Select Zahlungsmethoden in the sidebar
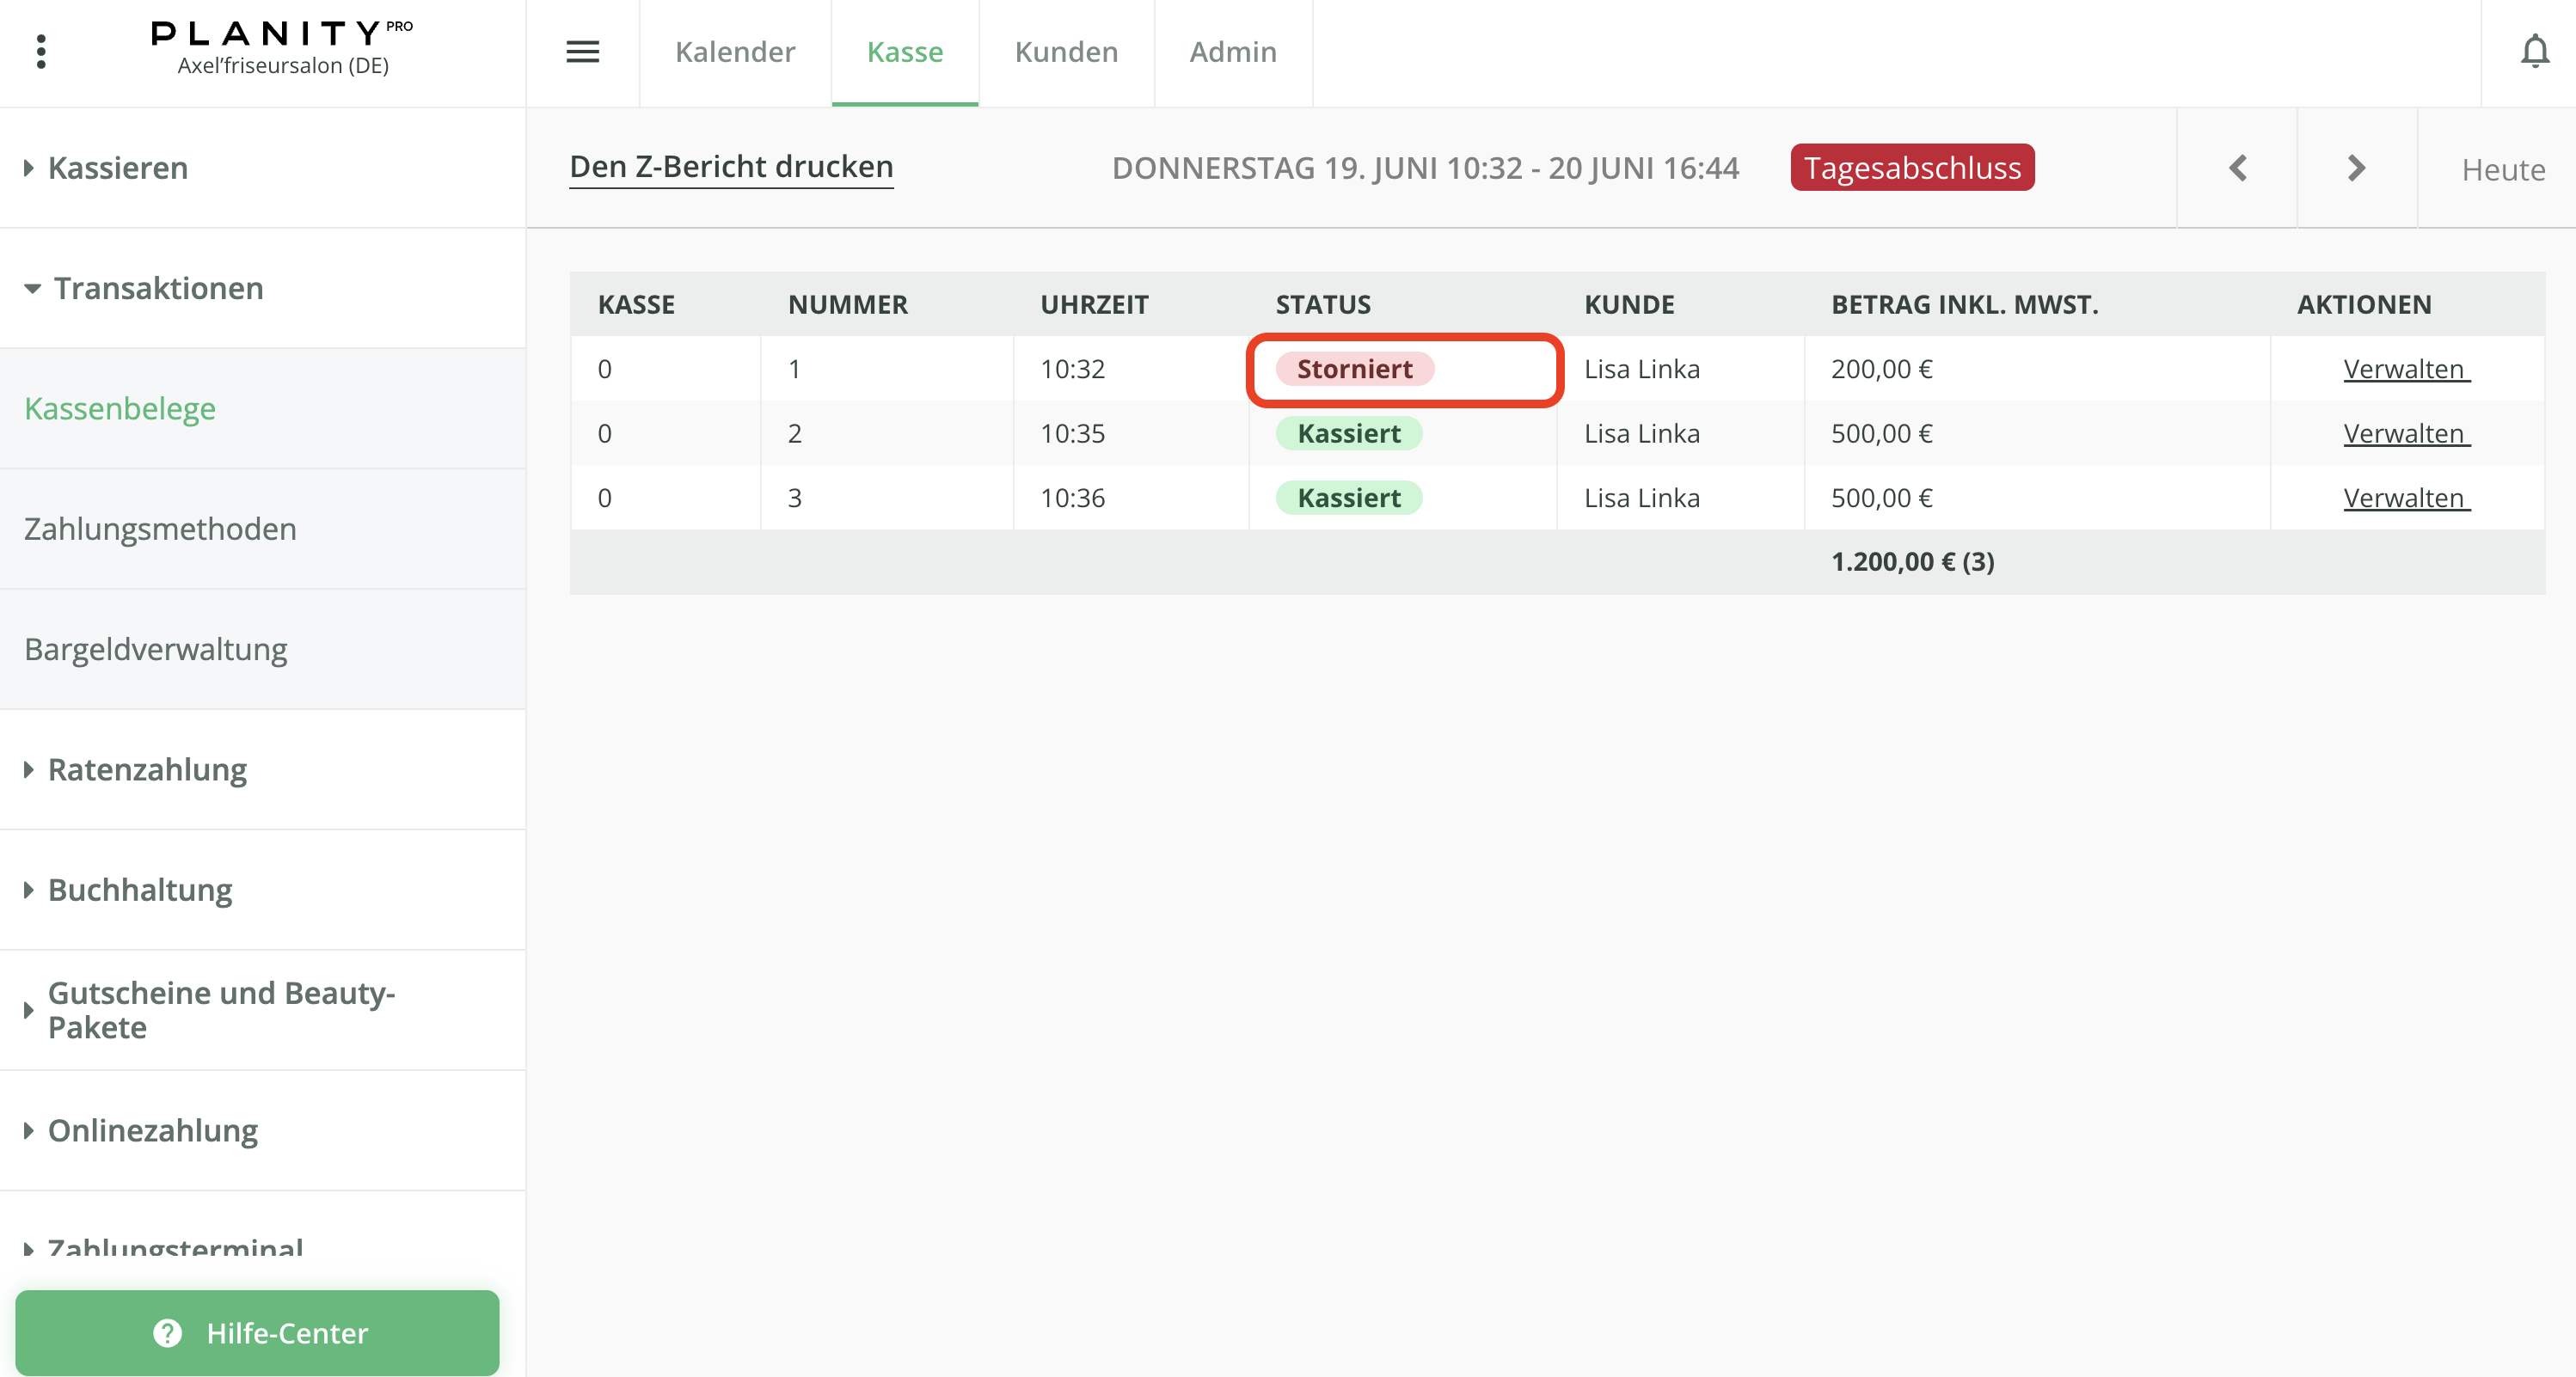Image resolution: width=2576 pixels, height=1377 pixels. click(x=160, y=528)
